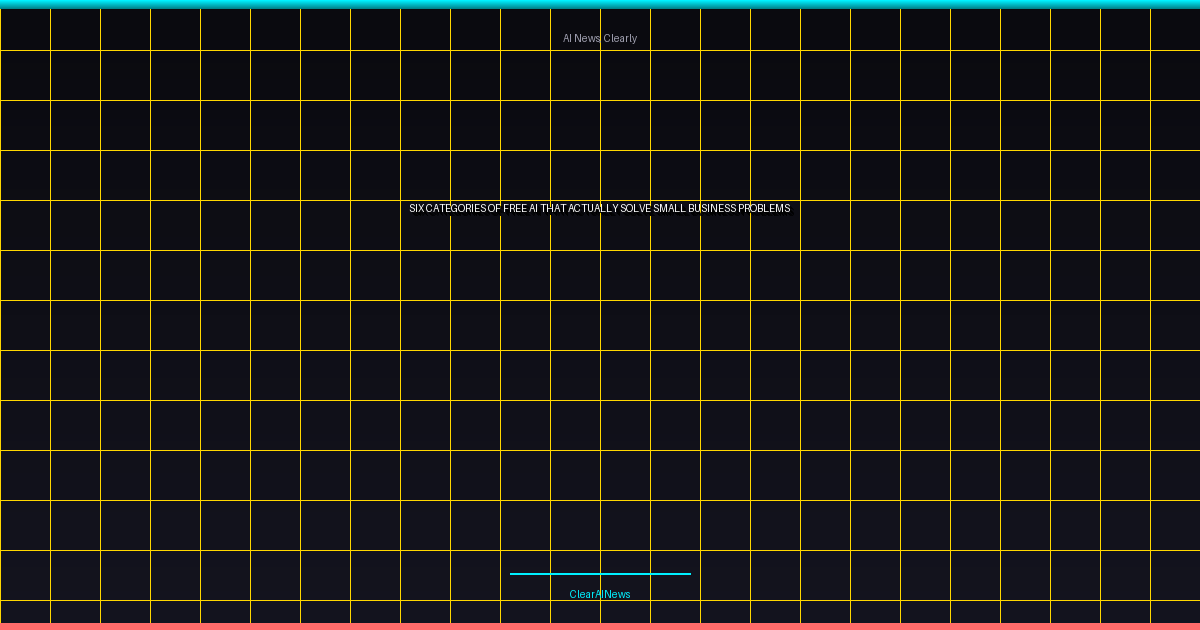Click the grid cell in the top-right corner

[1175, 29]
